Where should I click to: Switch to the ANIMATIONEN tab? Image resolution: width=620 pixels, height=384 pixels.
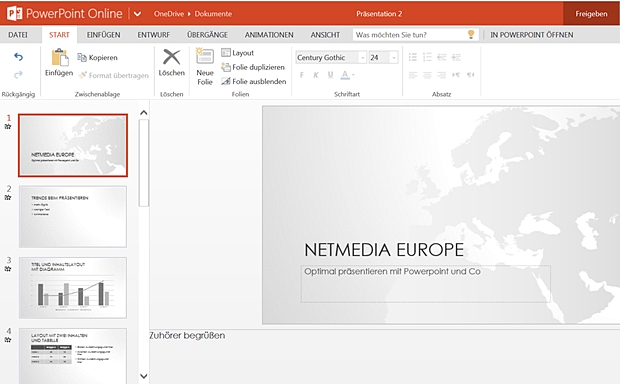269,35
